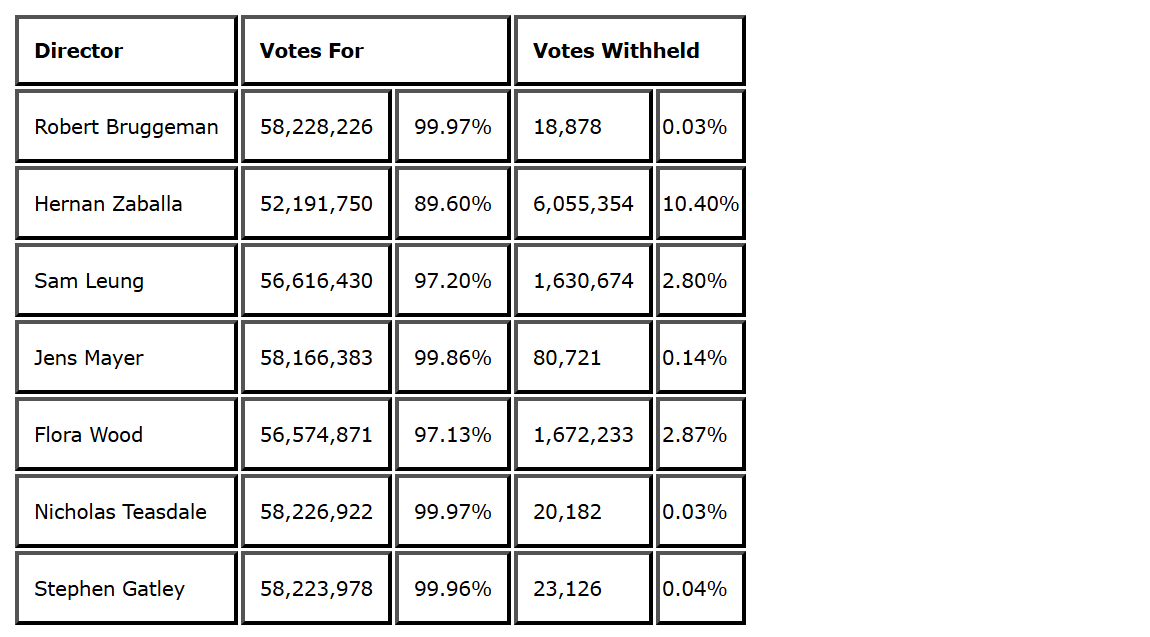Click the Votes For column header

click(375, 51)
